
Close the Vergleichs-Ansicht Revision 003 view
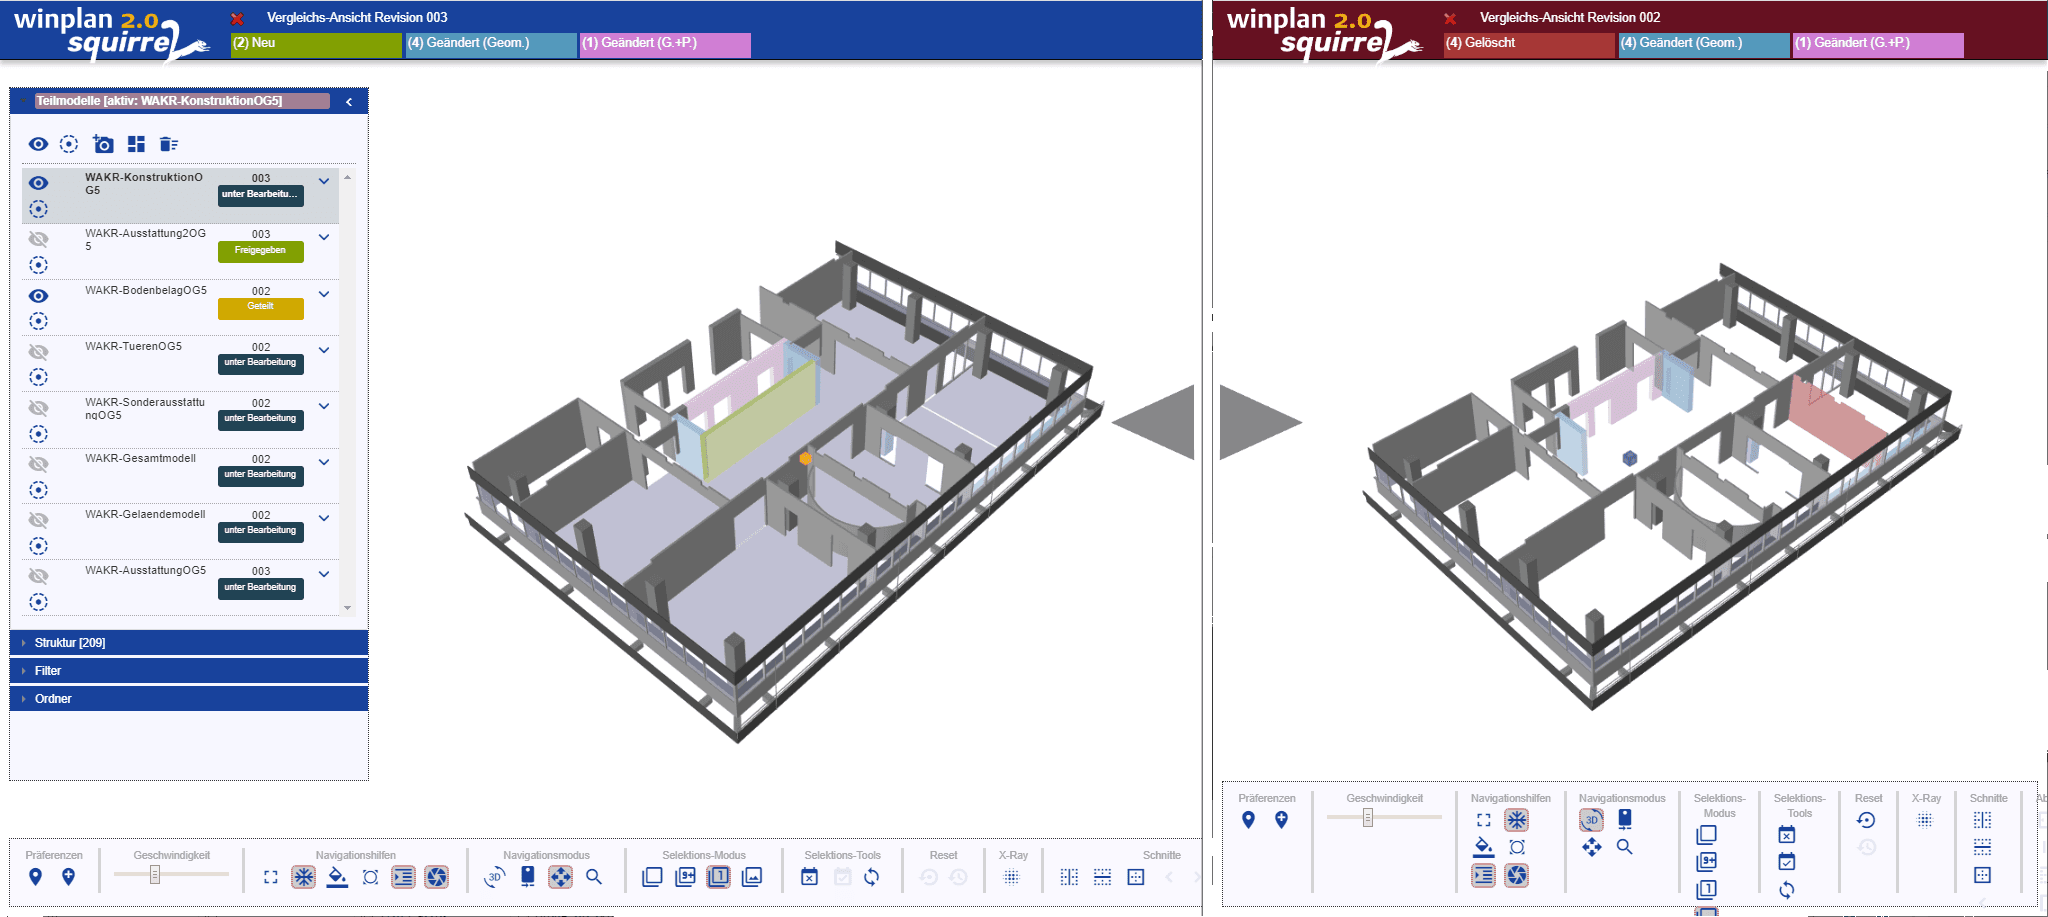pos(237,19)
